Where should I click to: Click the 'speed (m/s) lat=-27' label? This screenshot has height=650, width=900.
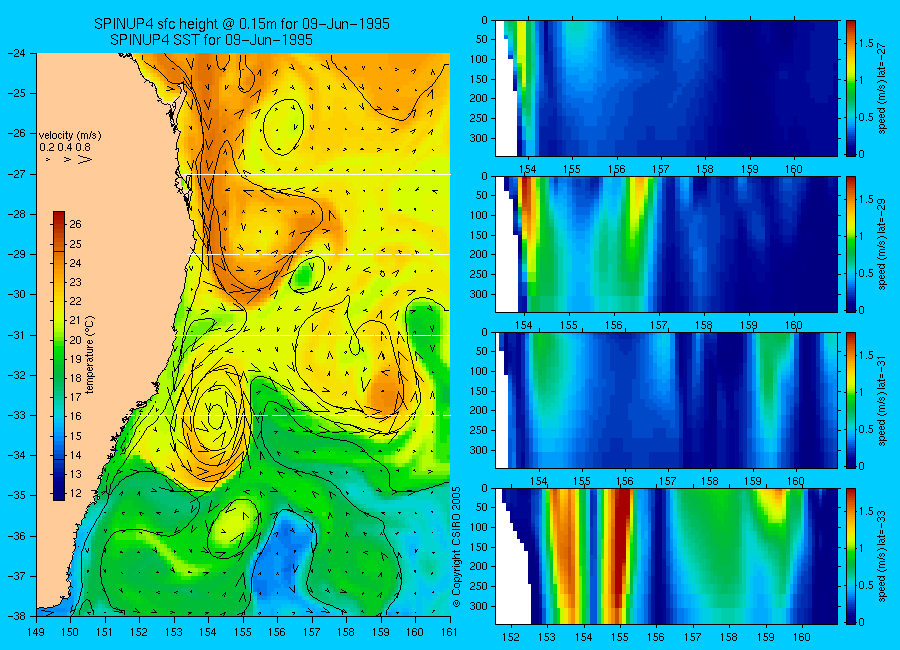click(883, 88)
